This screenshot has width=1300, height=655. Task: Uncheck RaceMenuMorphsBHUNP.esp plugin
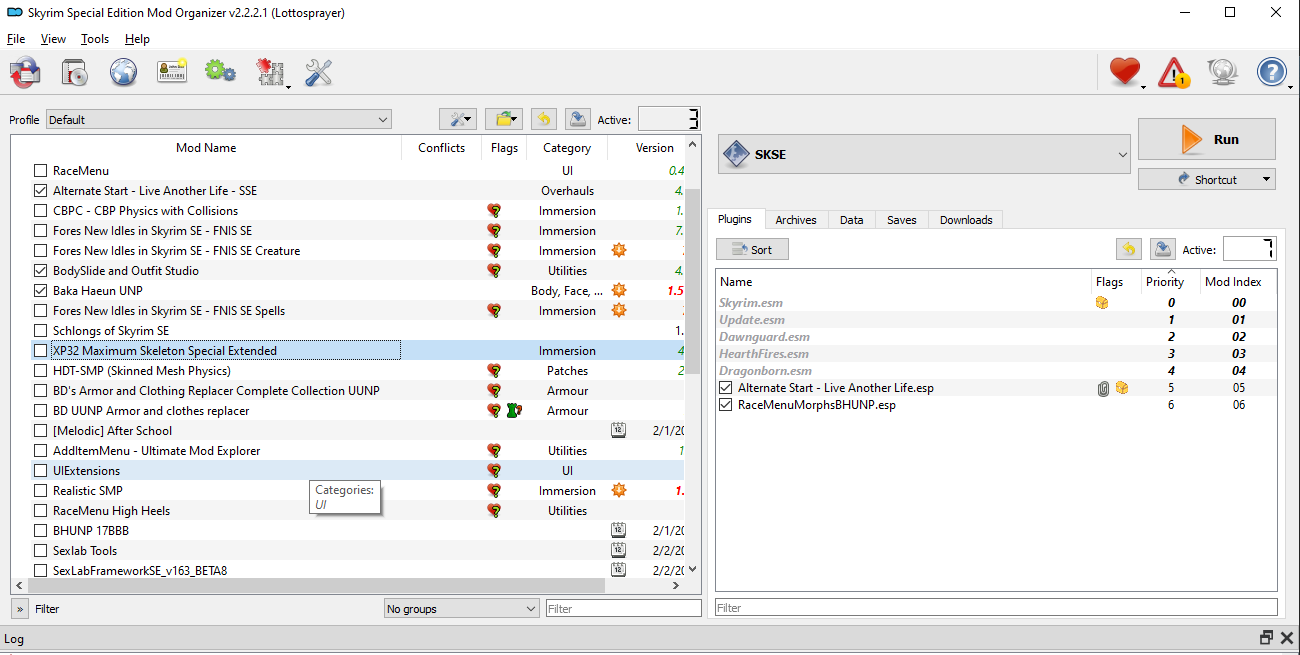(x=726, y=405)
